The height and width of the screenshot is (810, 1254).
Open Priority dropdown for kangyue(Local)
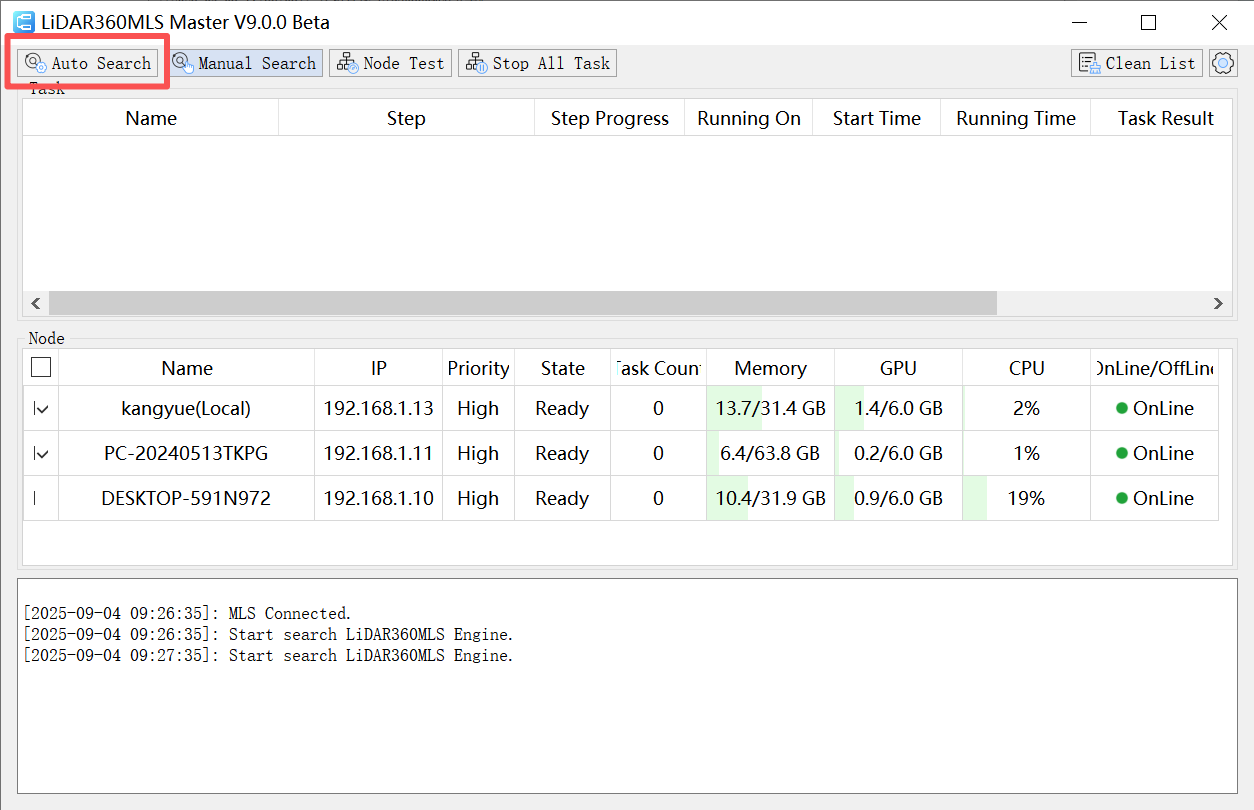tap(478, 408)
